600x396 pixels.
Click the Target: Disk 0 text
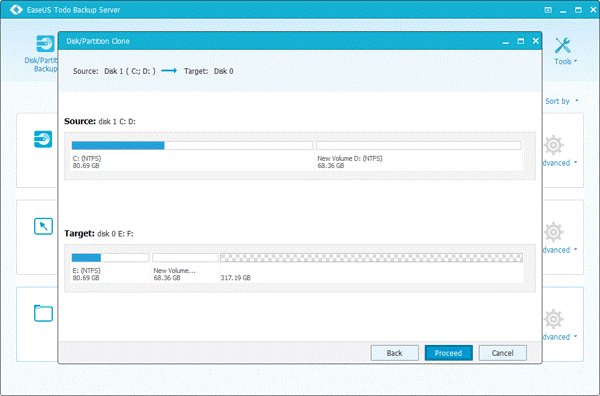click(209, 71)
